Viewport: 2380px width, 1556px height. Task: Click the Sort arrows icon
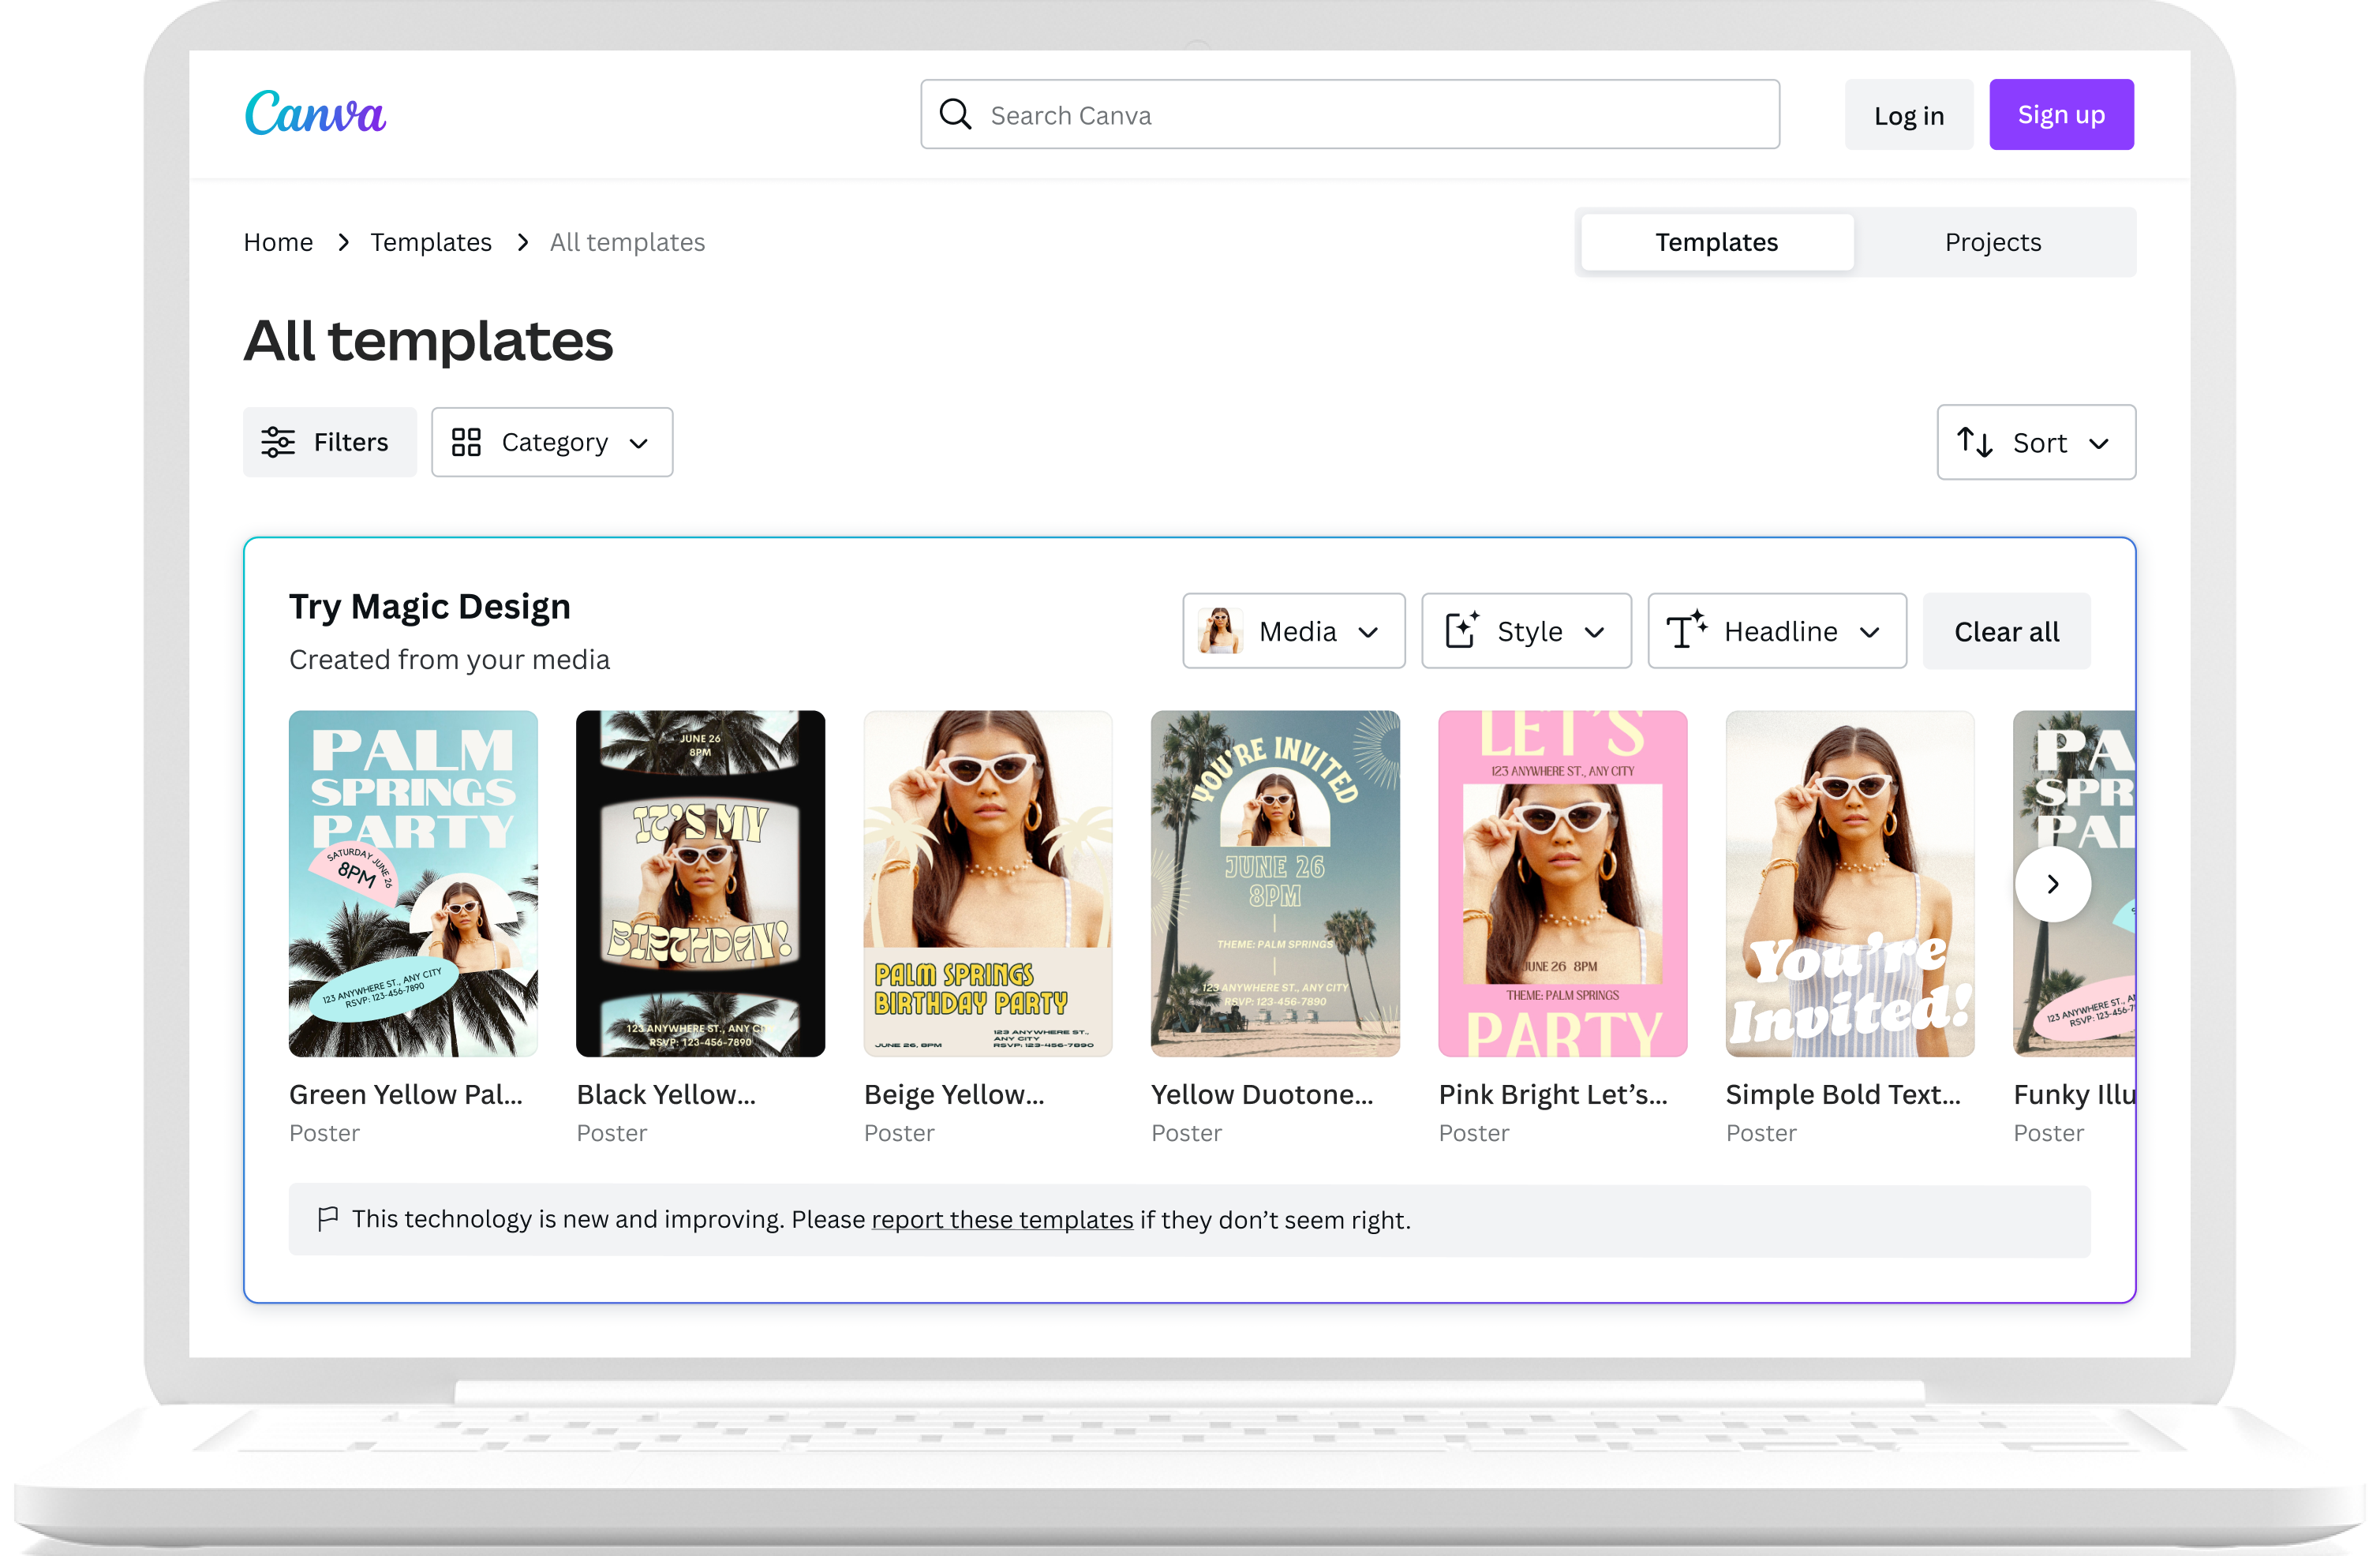[1974, 442]
